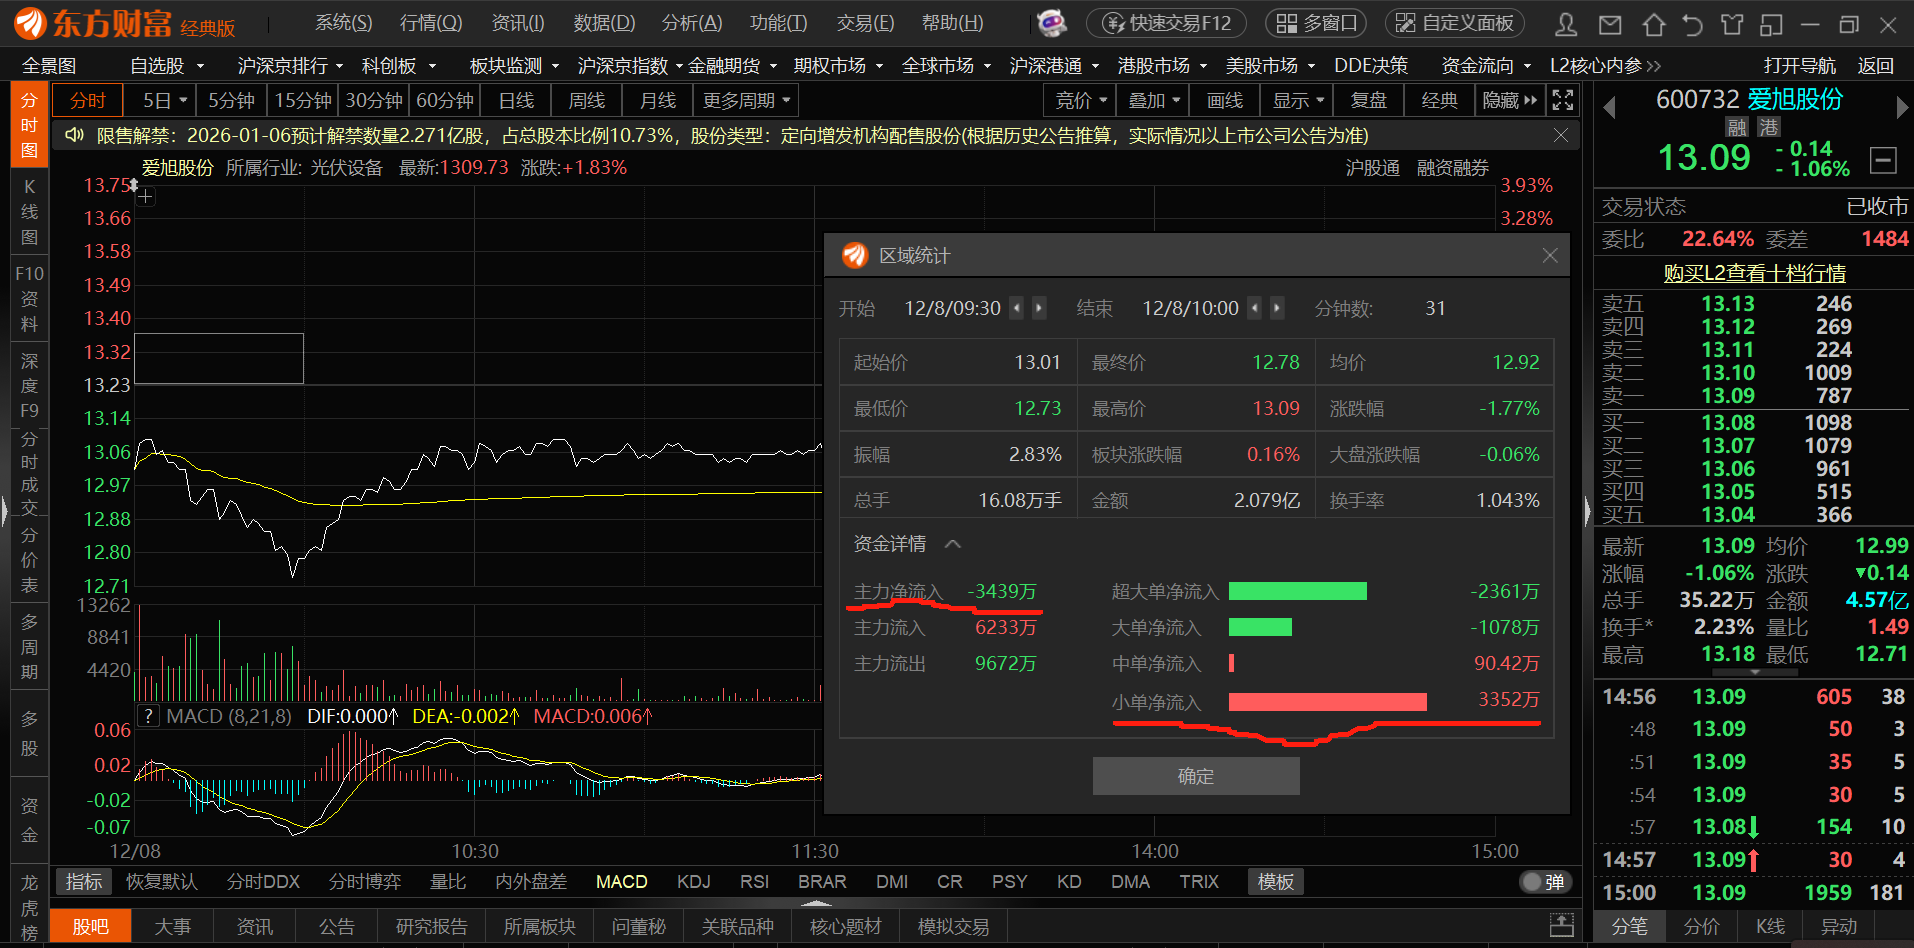Step the 开始 time forward
The height and width of the screenshot is (948, 1914).
click(x=1039, y=308)
